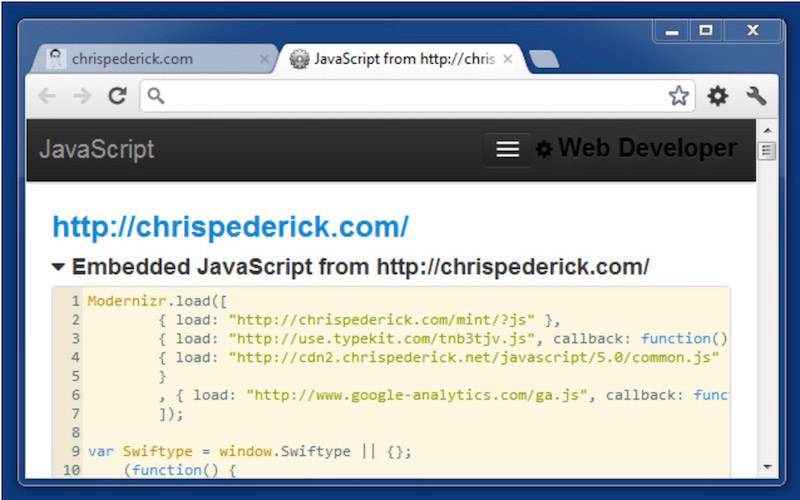The width and height of the screenshot is (800, 500).
Task: Click the chrispederick.com tab favicon
Action: (56, 59)
